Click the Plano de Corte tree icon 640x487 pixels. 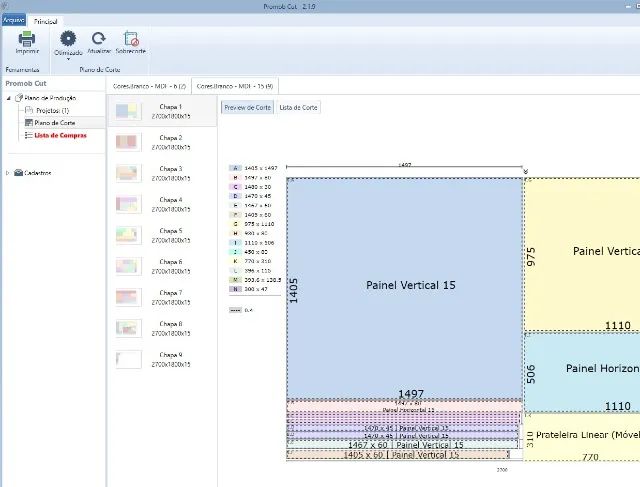[27, 122]
